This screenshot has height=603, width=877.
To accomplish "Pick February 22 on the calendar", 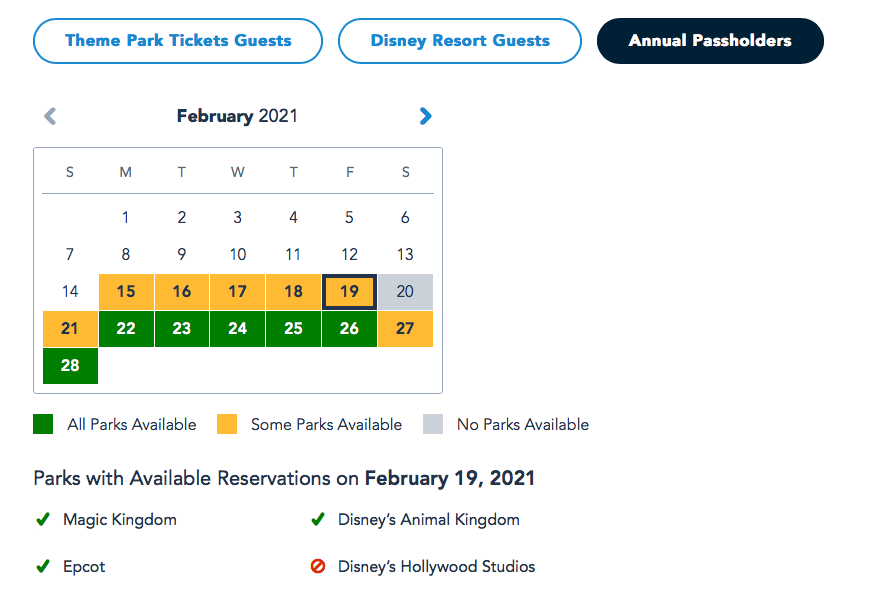I will 126,329.
